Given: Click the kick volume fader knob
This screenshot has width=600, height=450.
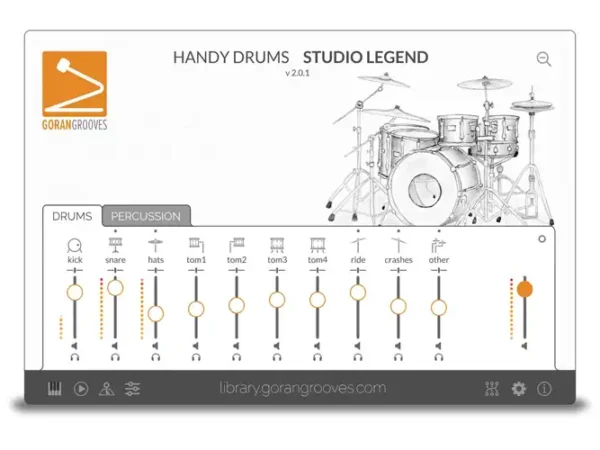Looking at the screenshot, I should (x=75, y=292).
